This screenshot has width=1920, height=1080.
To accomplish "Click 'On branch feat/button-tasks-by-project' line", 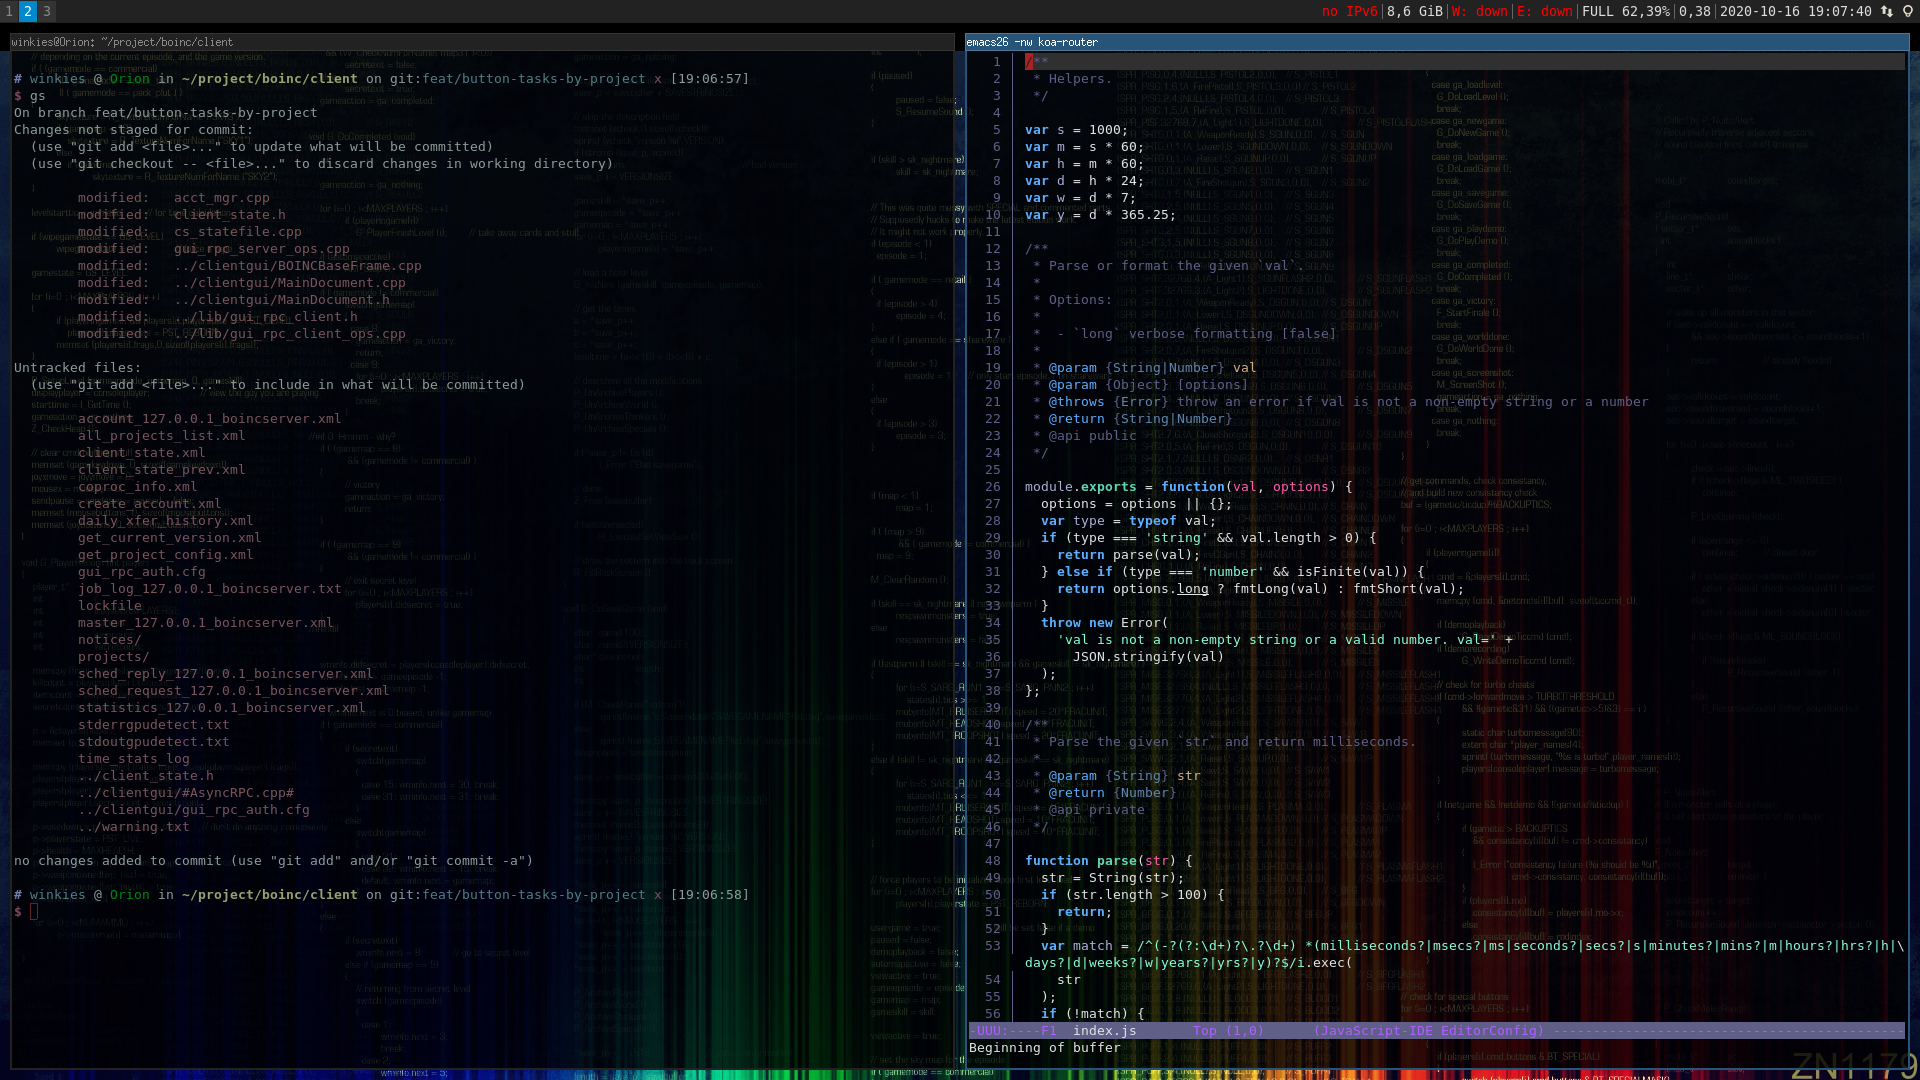I will click(166, 113).
